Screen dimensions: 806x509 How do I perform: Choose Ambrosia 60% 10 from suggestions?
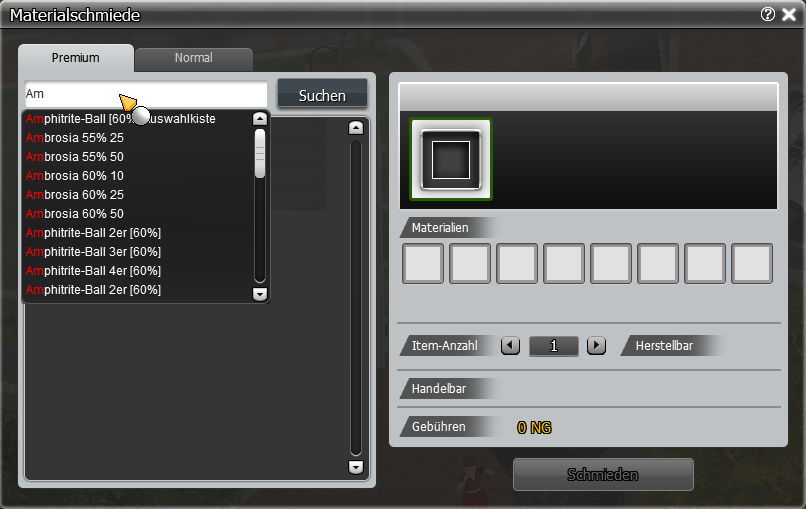click(75, 176)
